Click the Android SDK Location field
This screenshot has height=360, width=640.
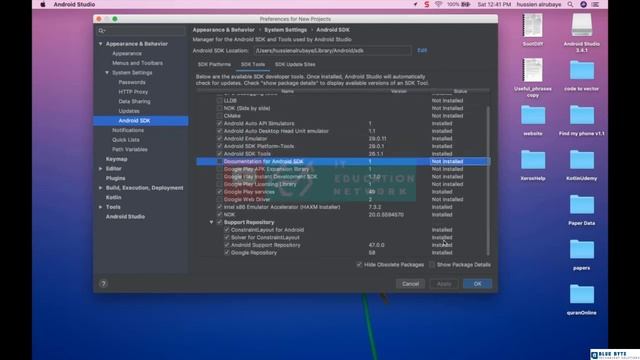point(332,51)
